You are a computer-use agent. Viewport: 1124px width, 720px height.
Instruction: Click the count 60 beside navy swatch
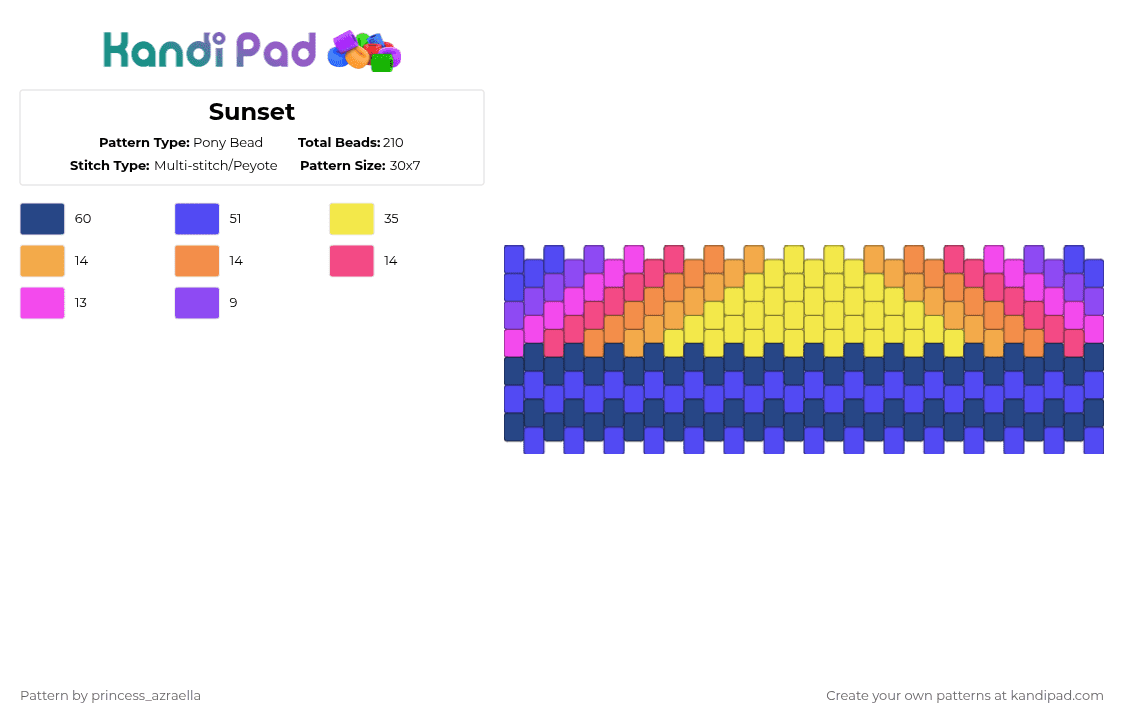point(83,219)
